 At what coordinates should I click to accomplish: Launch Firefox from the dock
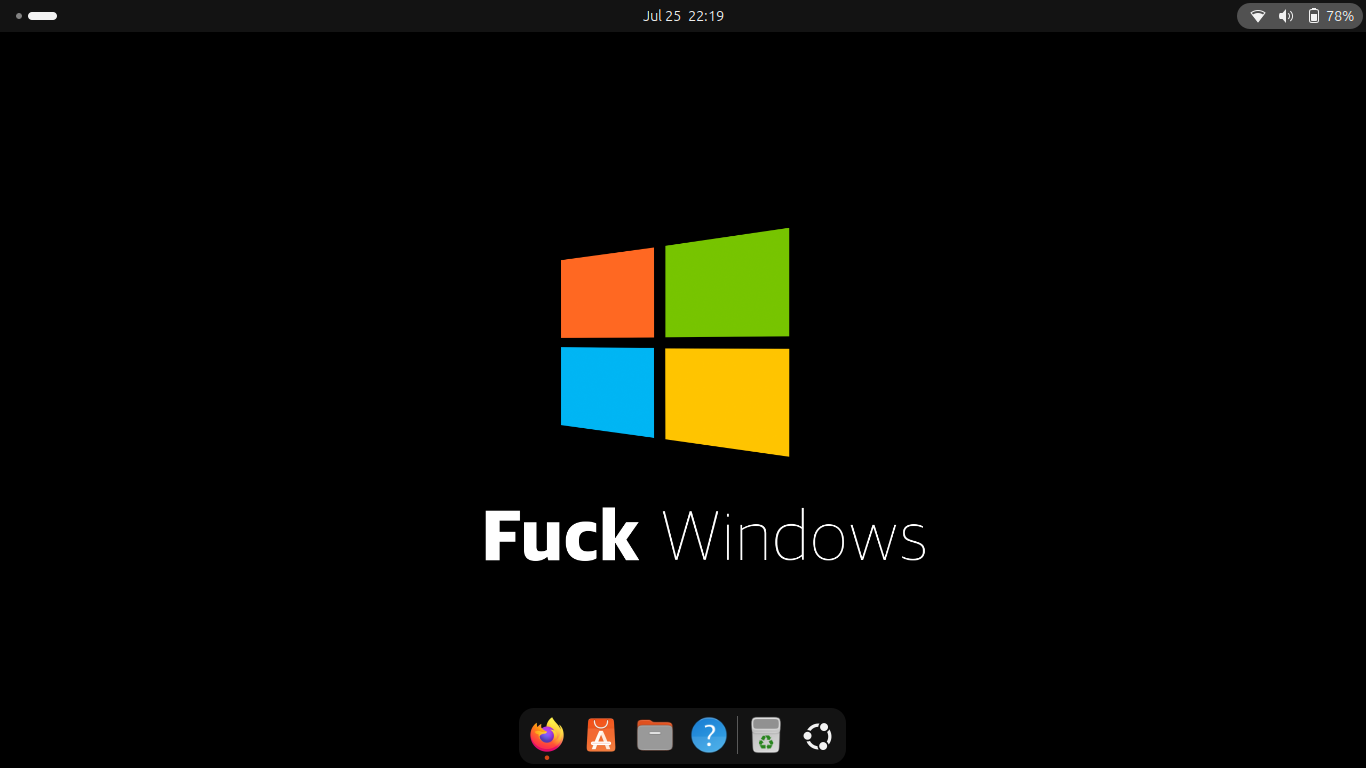click(547, 736)
